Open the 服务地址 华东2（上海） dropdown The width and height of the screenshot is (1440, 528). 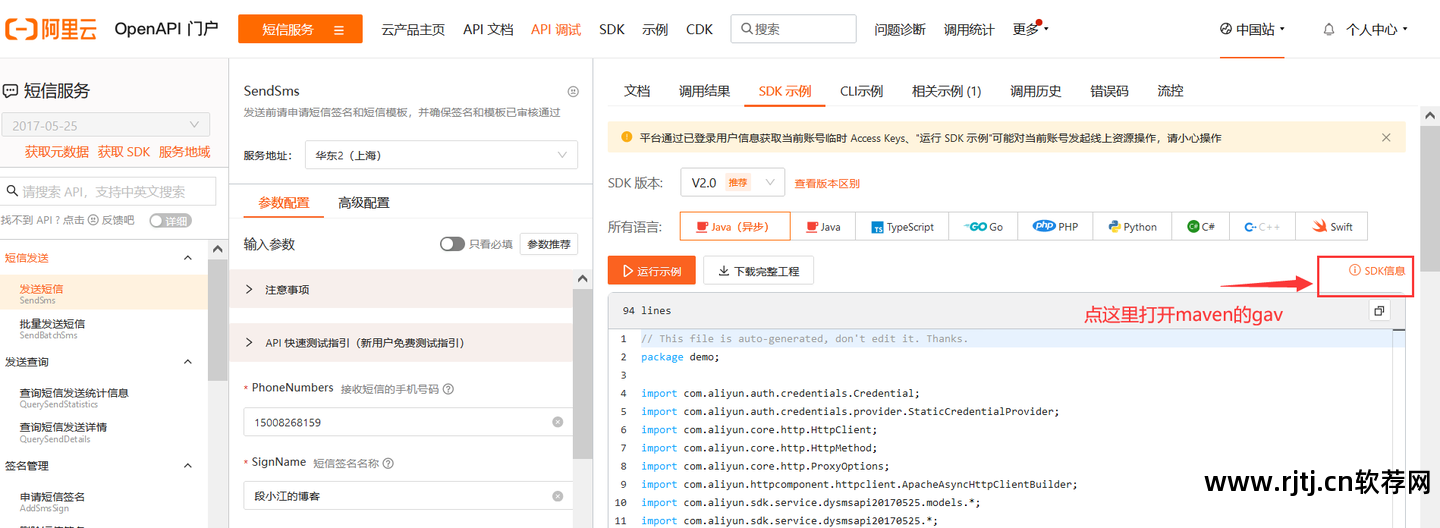coord(441,155)
